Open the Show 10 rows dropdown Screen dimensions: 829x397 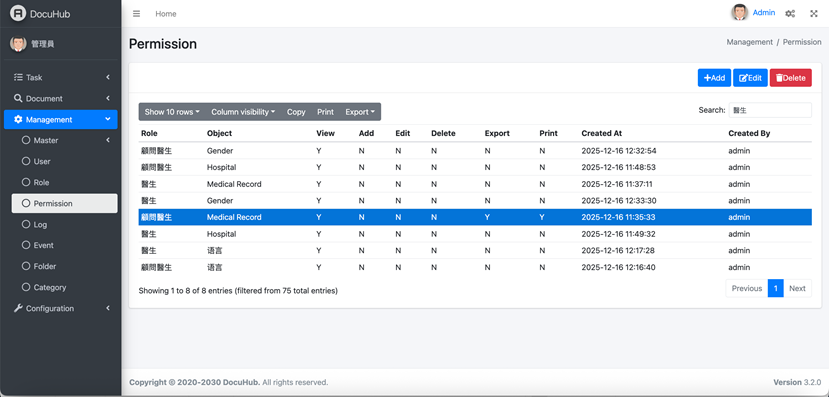pyautogui.click(x=172, y=112)
